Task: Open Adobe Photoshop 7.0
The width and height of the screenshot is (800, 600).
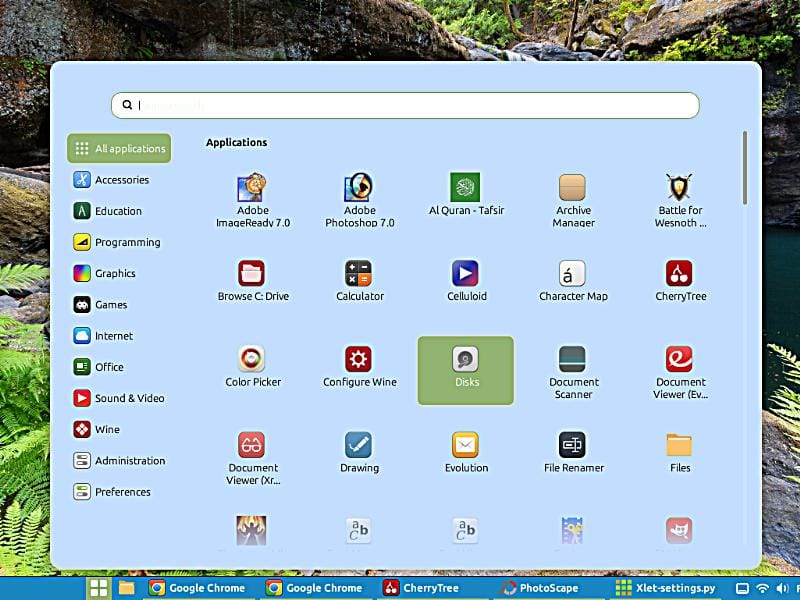Action: [359, 200]
